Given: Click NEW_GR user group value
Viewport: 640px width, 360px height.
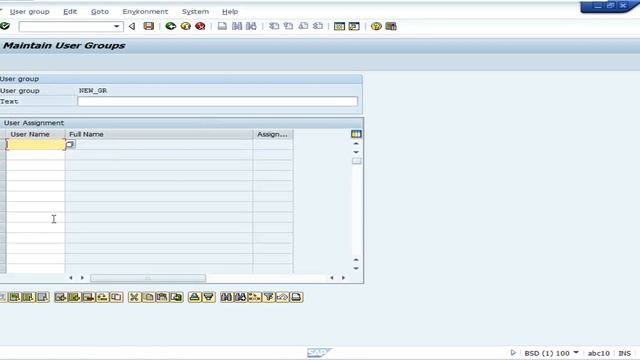Looking at the screenshot, I should click(x=93, y=90).
